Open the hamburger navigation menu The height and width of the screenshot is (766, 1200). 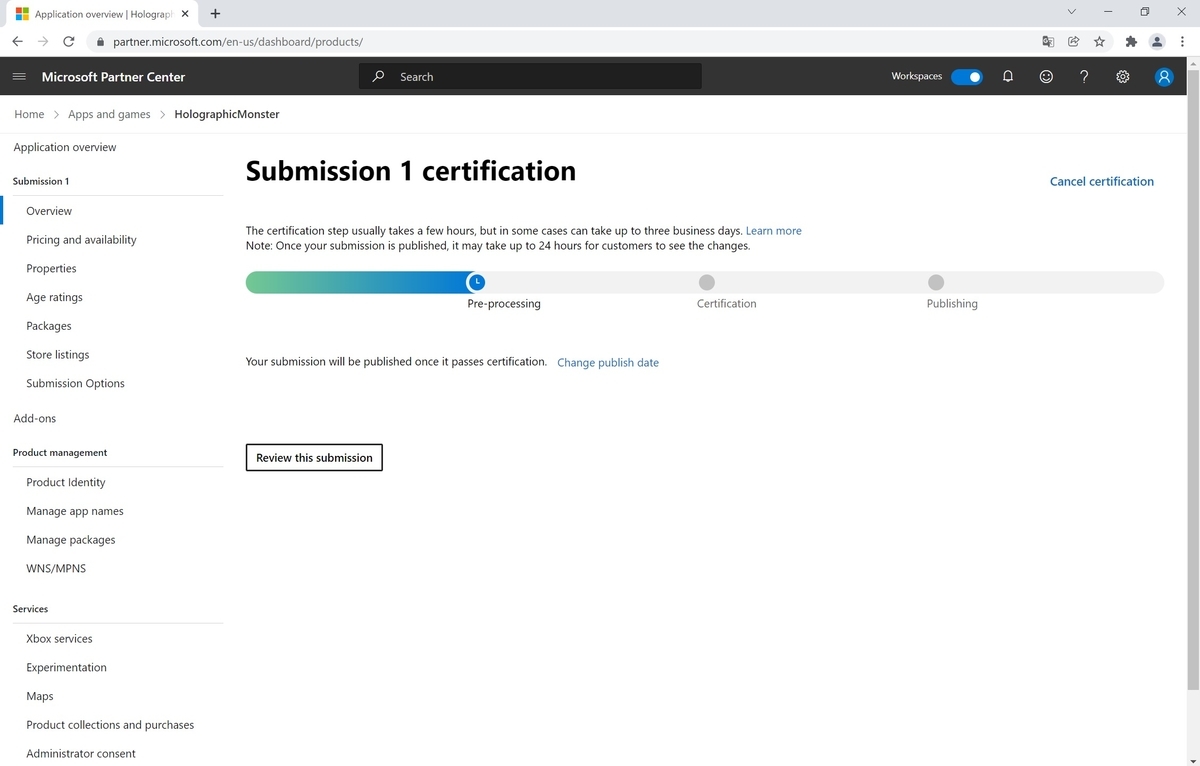(x=19, y=77)
